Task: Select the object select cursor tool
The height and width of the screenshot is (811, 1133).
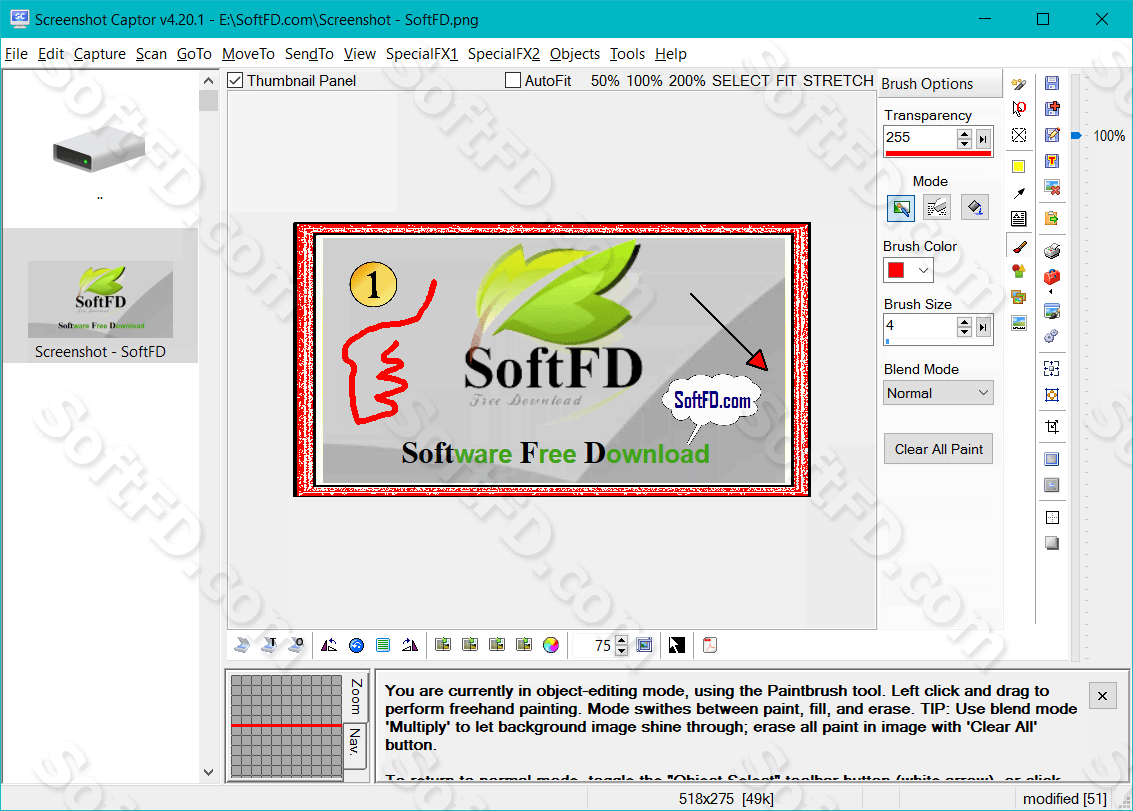Action: coord(1019,109)
